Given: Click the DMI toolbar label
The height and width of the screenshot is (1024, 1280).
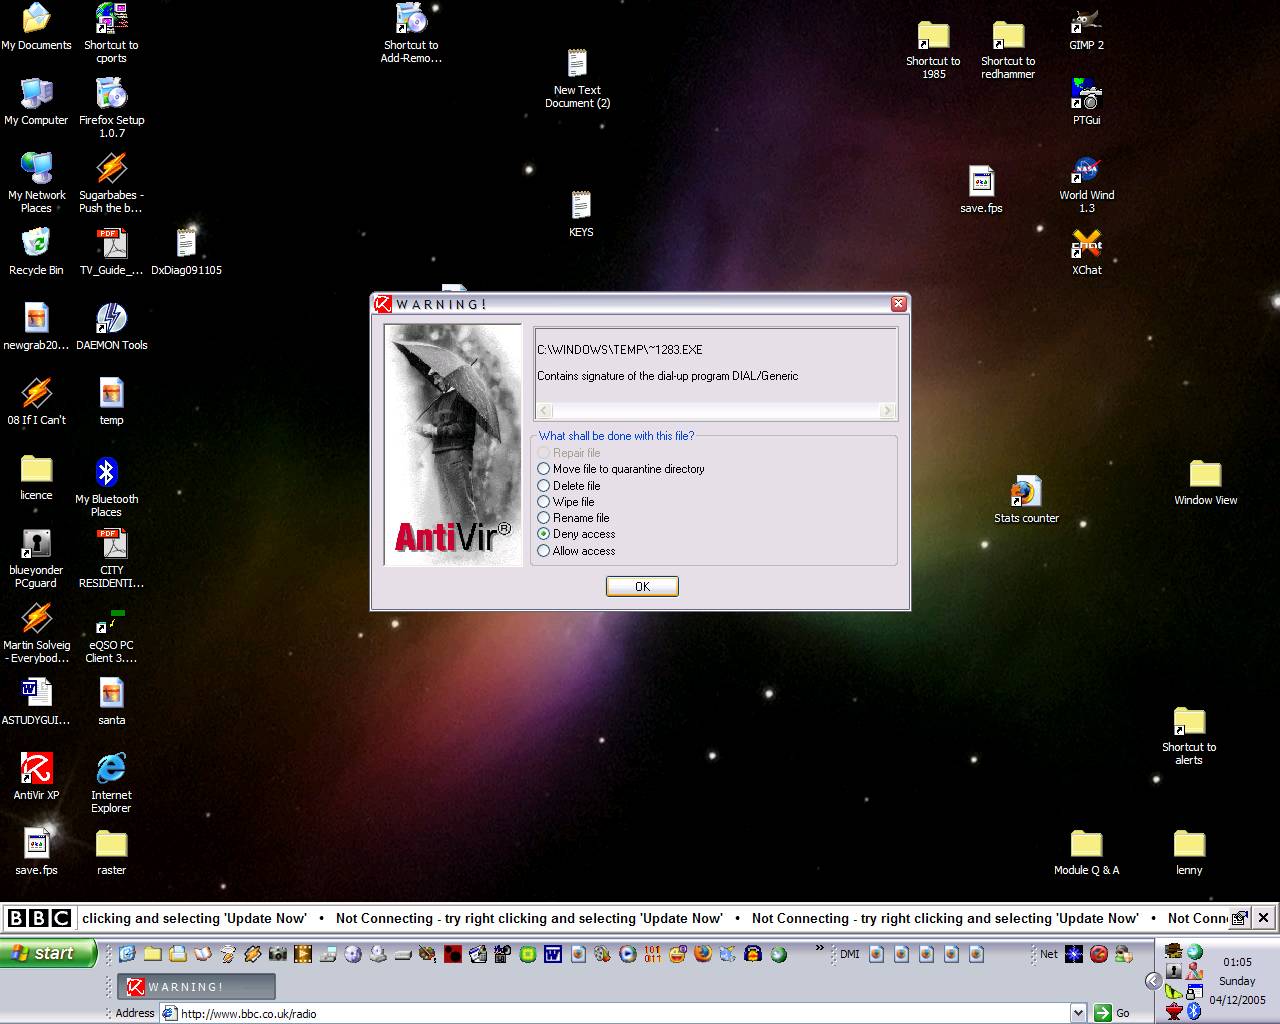Looking at the screenshot, I should tap(849, 954).
